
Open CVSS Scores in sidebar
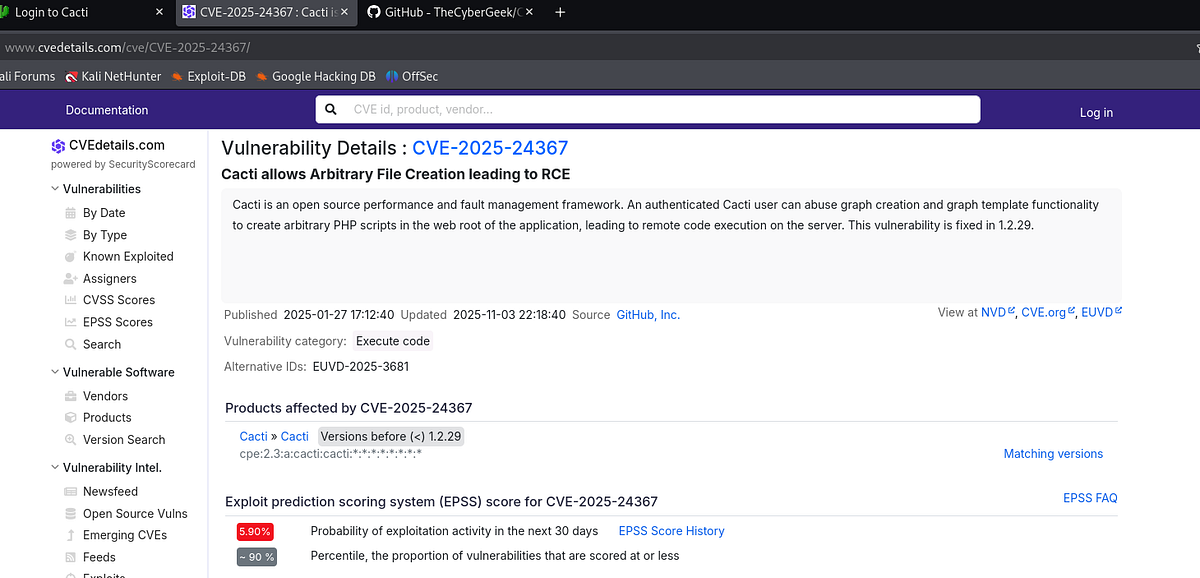click(119, 300)
